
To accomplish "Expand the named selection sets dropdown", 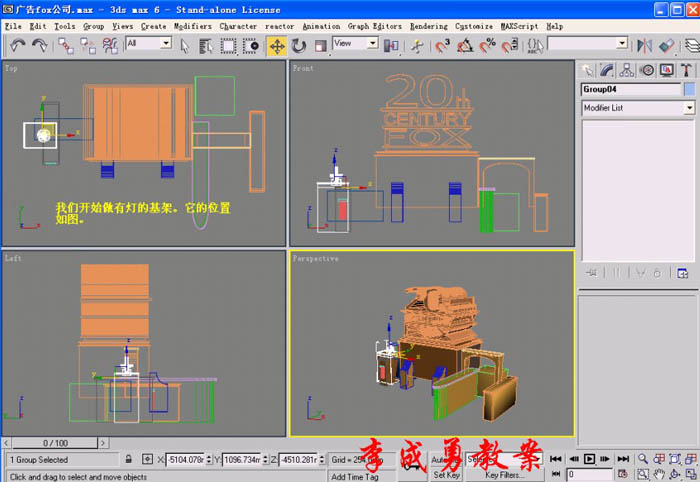I will pos(622,43).
